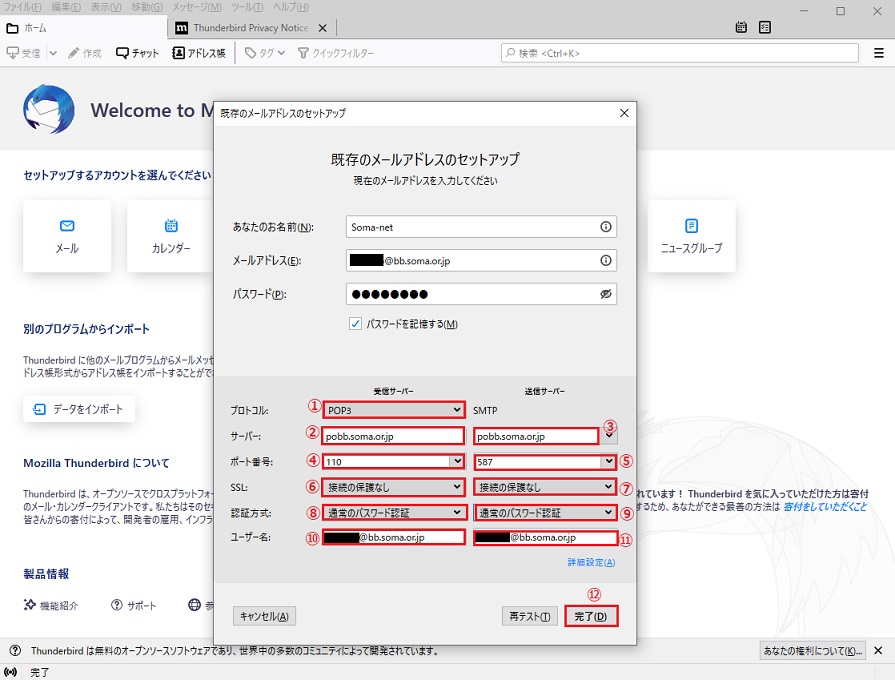Click データをインポート button
This screenshot has width=895, height=680.
pos(79,409)
